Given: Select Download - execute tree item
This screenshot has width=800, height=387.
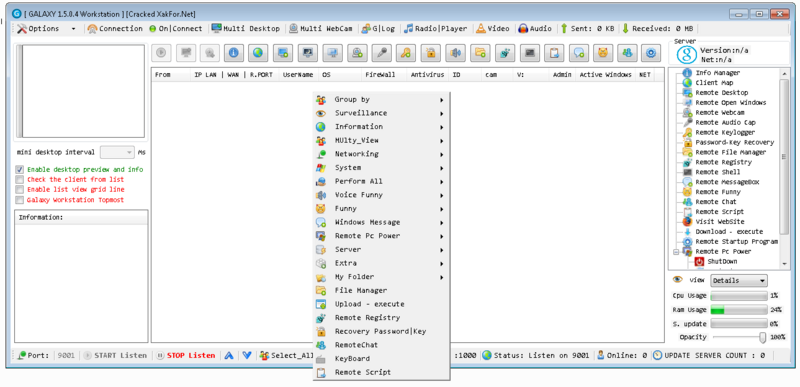Looking at the screenshot, I should pyautogui.click(x=729, y=232).
